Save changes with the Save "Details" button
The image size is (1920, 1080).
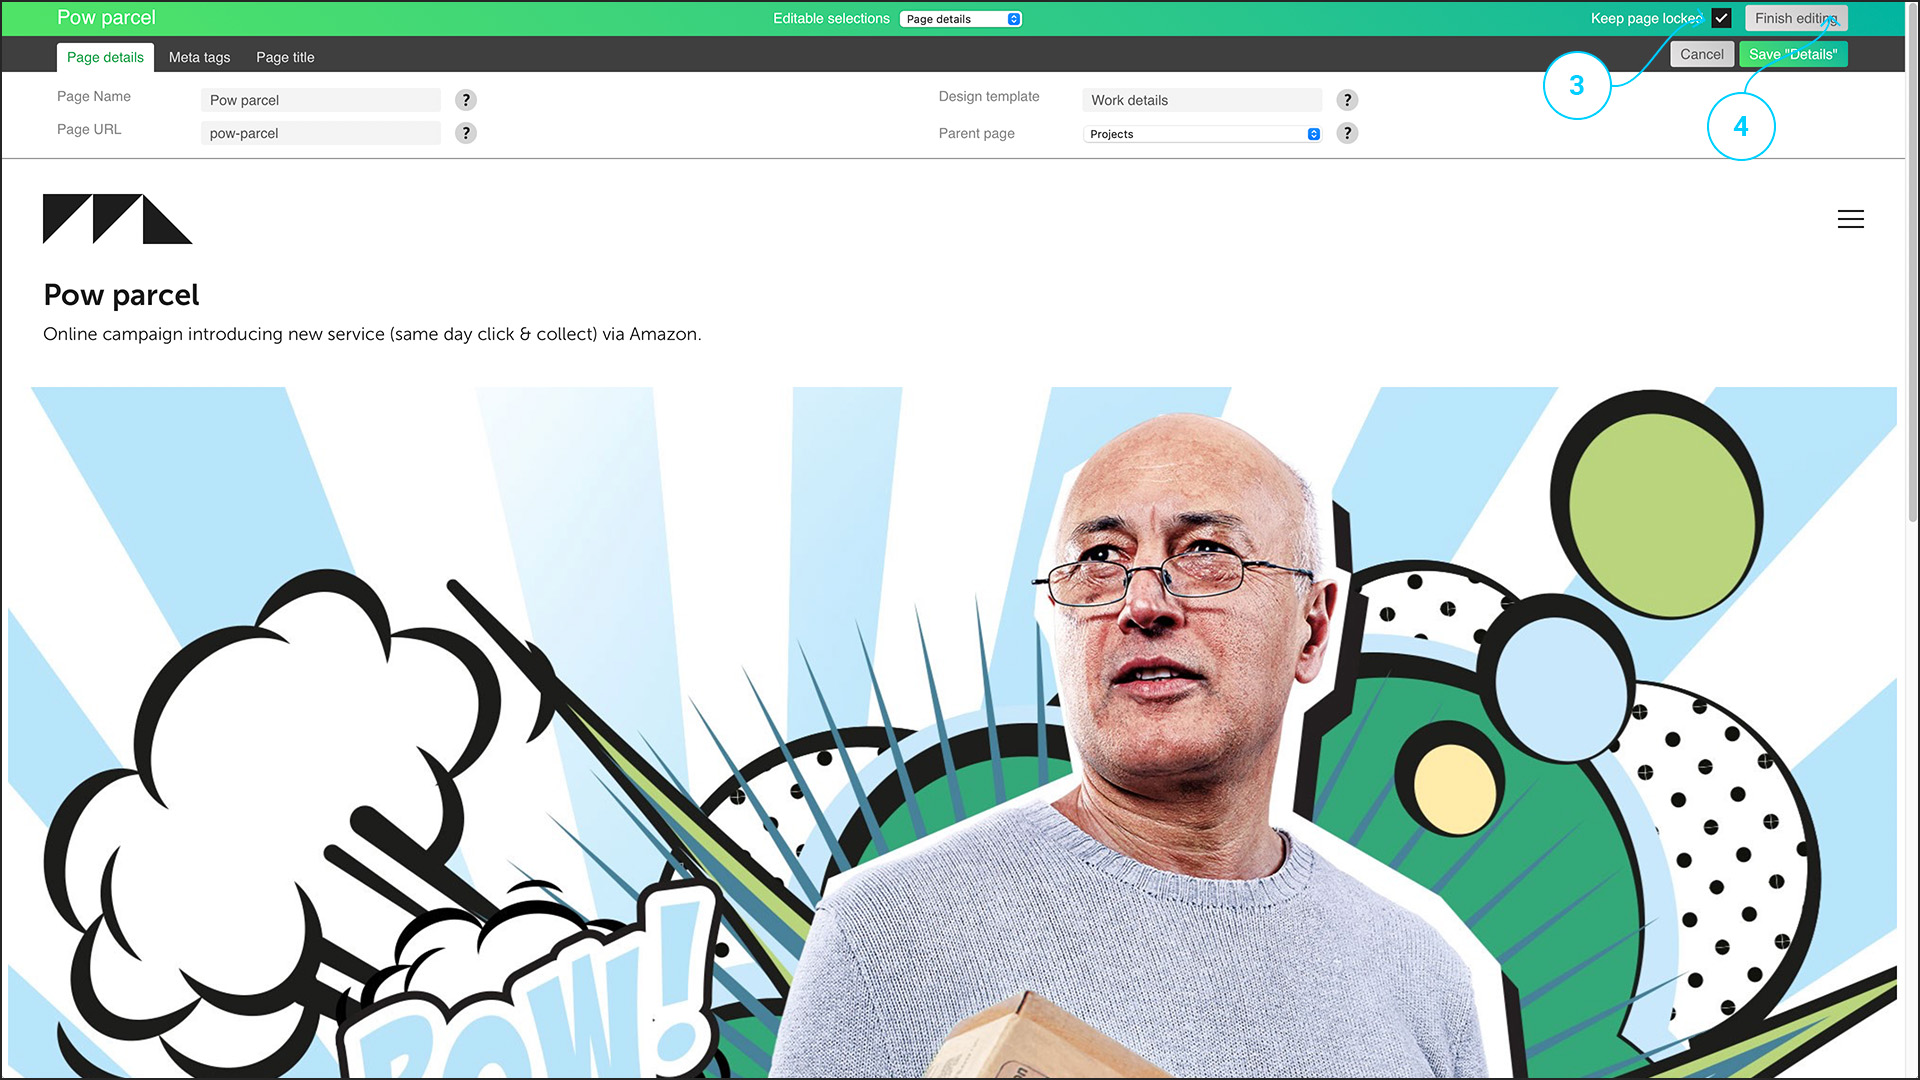pos(1792,54)
